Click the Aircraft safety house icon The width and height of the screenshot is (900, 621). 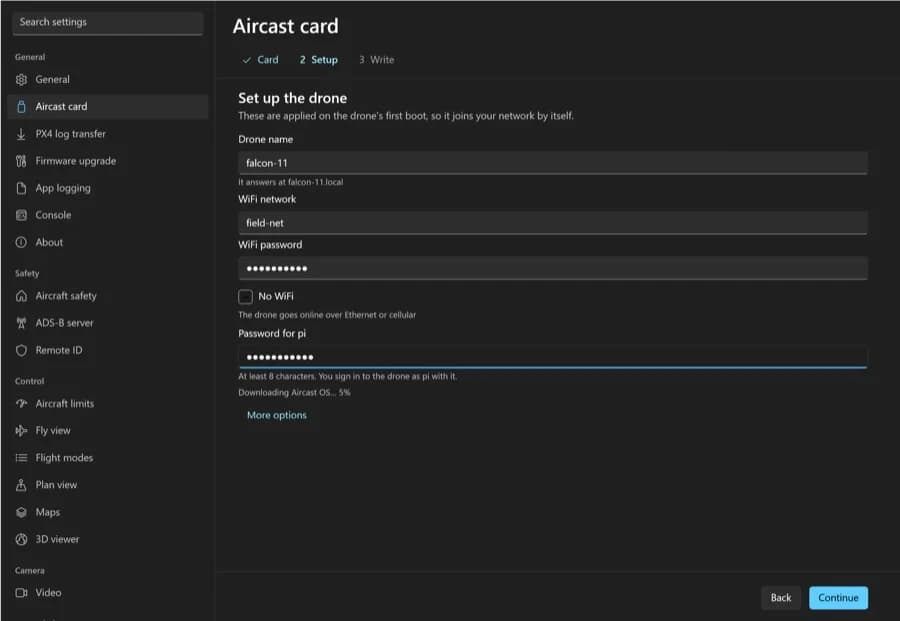click(21, 296)
